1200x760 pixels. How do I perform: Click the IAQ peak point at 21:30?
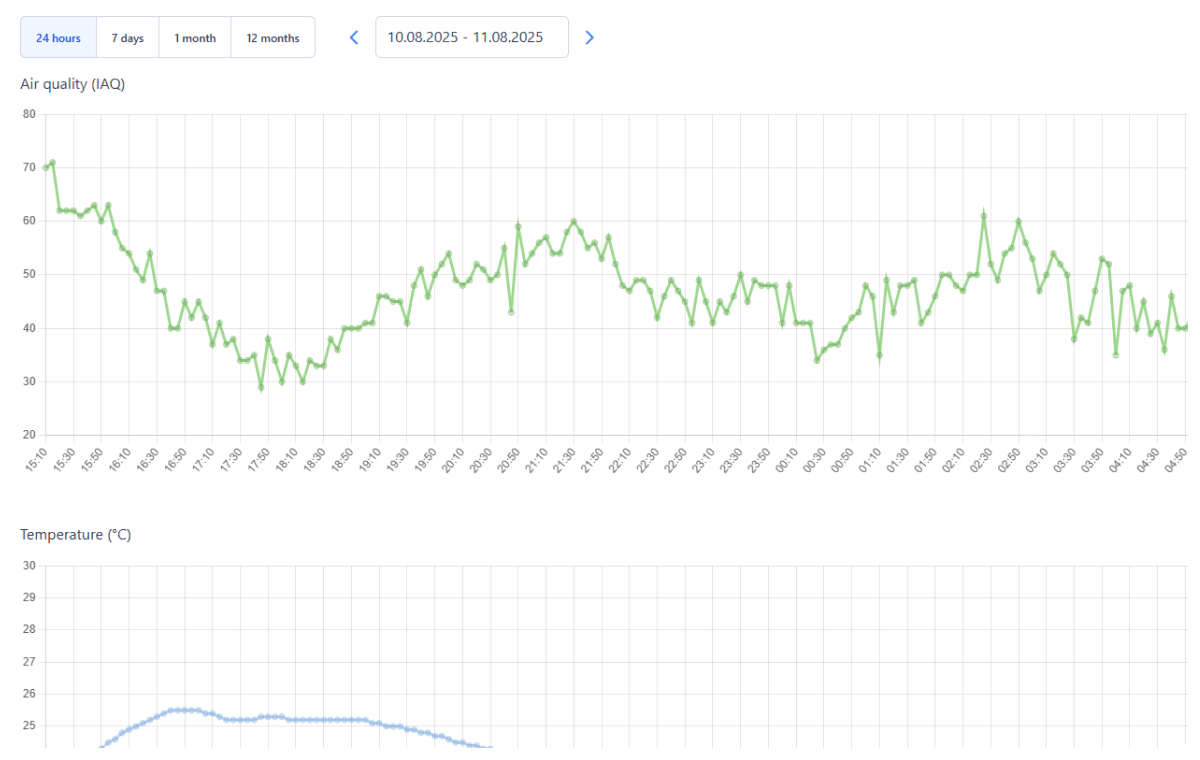tap(574, 221)
